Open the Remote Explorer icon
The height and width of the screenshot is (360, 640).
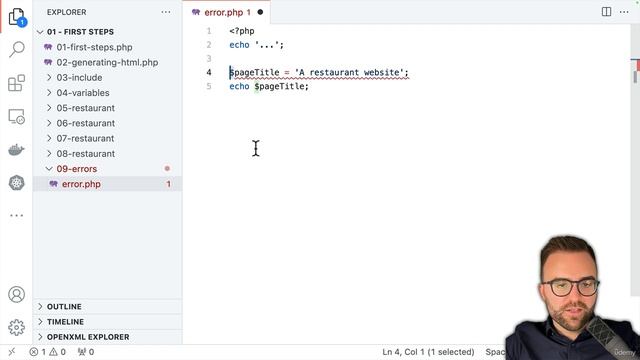pos(16,117)
